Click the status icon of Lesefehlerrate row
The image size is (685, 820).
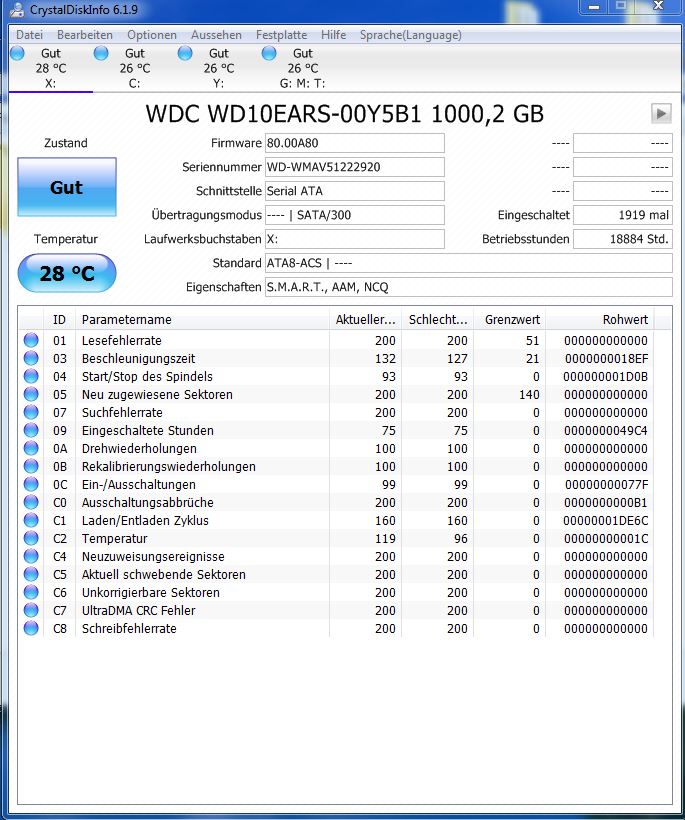click(31, 340)
